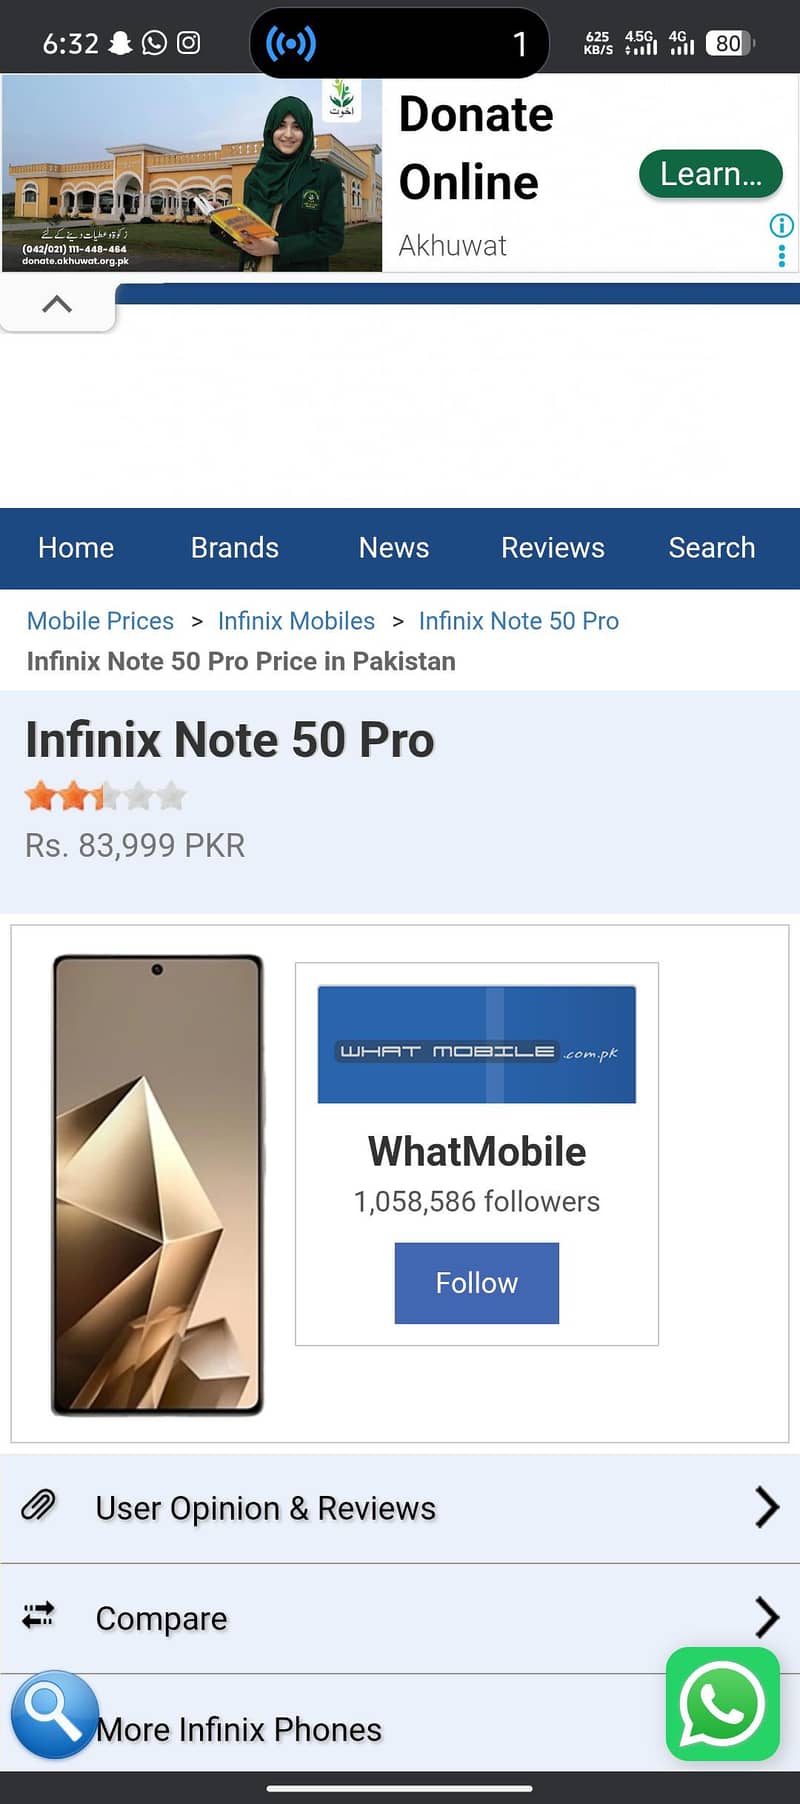Viewport: 800px width, 1804px height.
Task: Click the compare swap-arrows icon
Action: pyautogui.click(x=37, y=1617)
